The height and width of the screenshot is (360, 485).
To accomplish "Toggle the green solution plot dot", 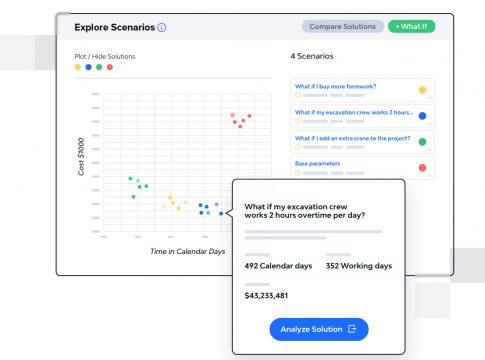I will click(x=99, y=67).
